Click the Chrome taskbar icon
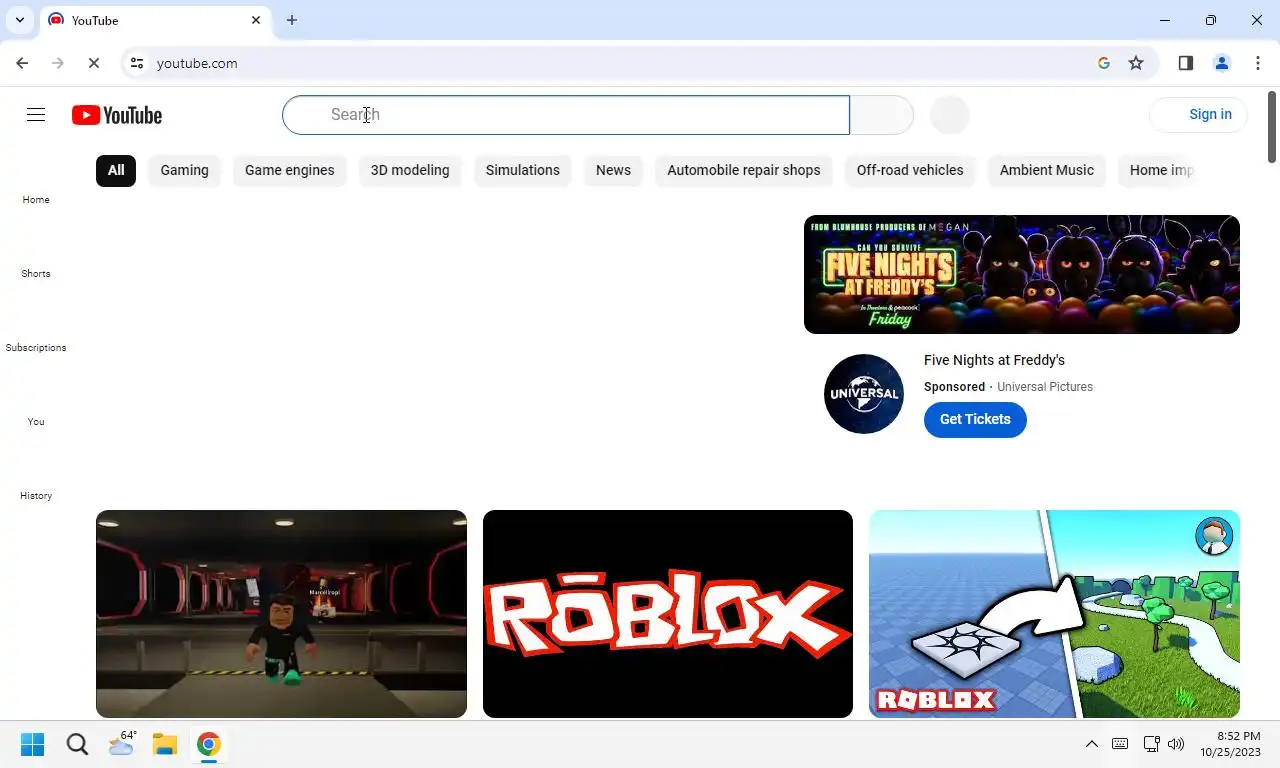This screenshot has width=1280, height=768. coord(208,744)
